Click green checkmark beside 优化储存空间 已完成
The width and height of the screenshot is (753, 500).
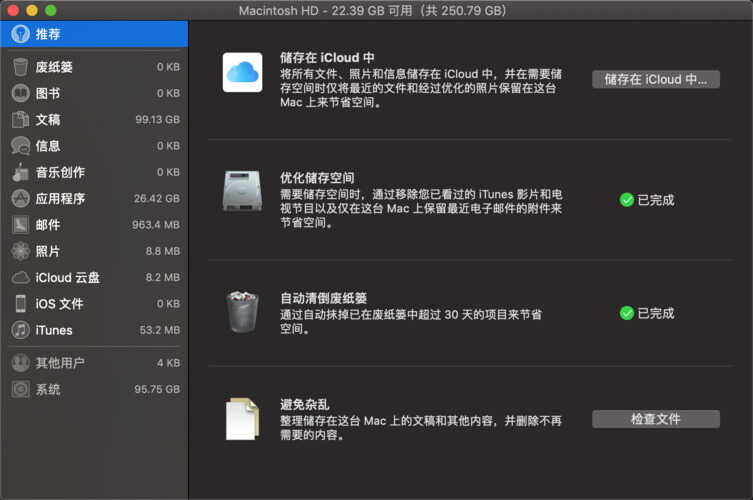[627, 200]
